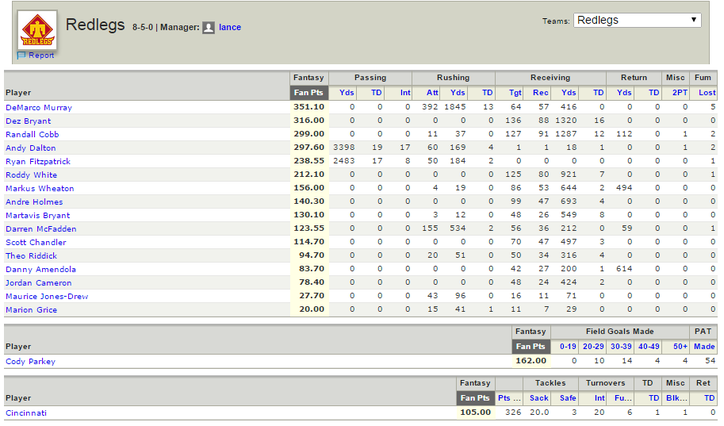Sort by Rushing Yds column

pyautogui.click(x=458, y=93)
